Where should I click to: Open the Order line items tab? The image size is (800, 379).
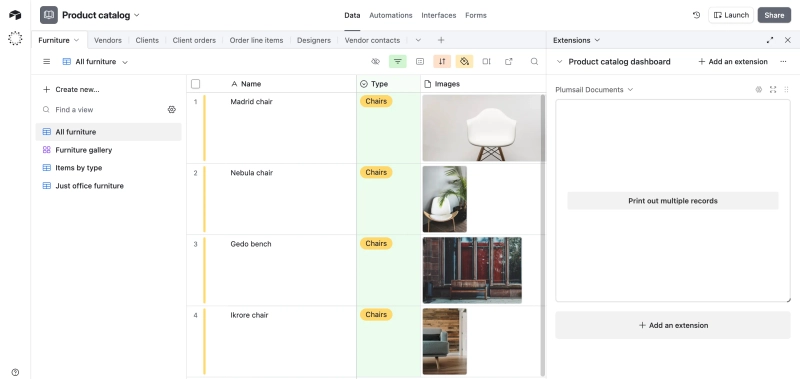pyautogui.click(x=256, y=40)
